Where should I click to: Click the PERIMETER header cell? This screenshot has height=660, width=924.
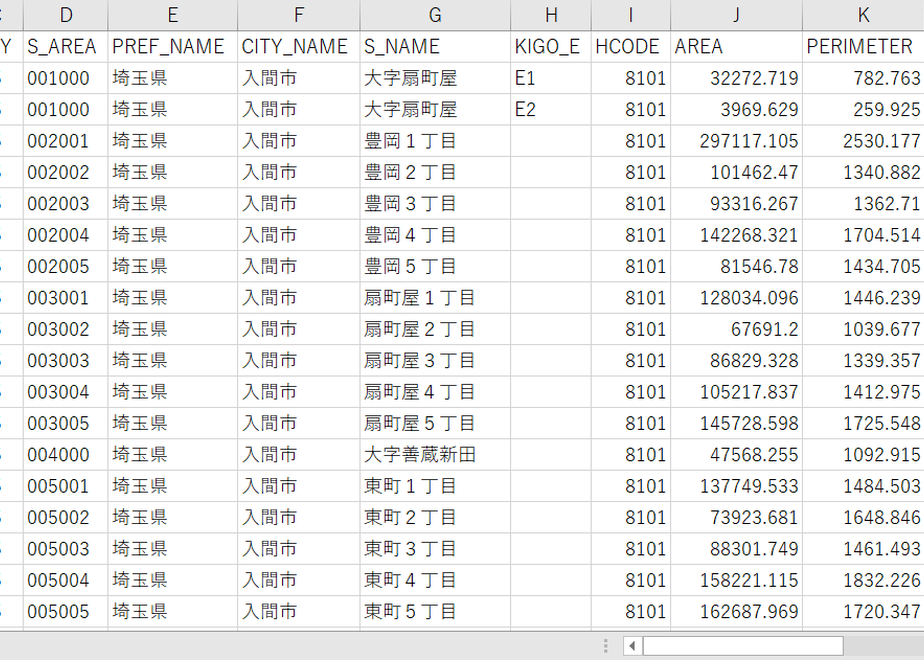[x=863, y=47]
